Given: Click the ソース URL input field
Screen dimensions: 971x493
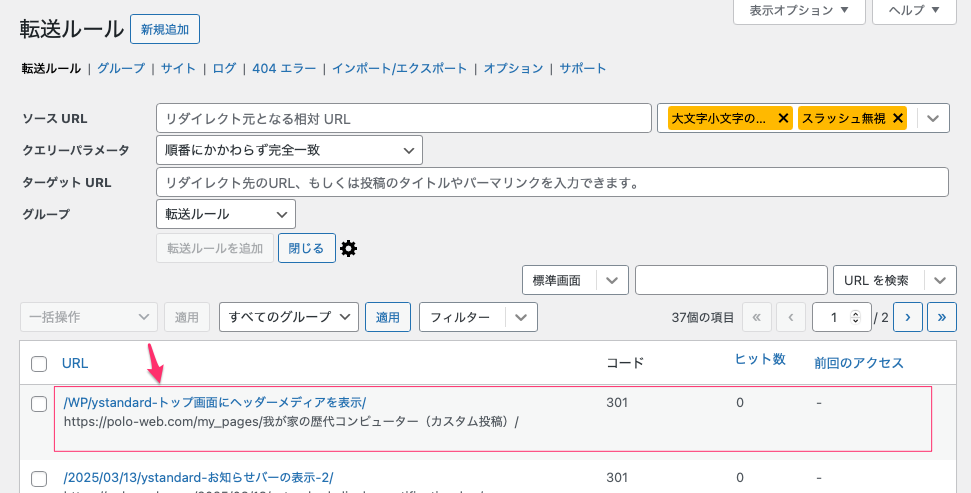Looking at the screenshot, I should click(x=403, y=118).
